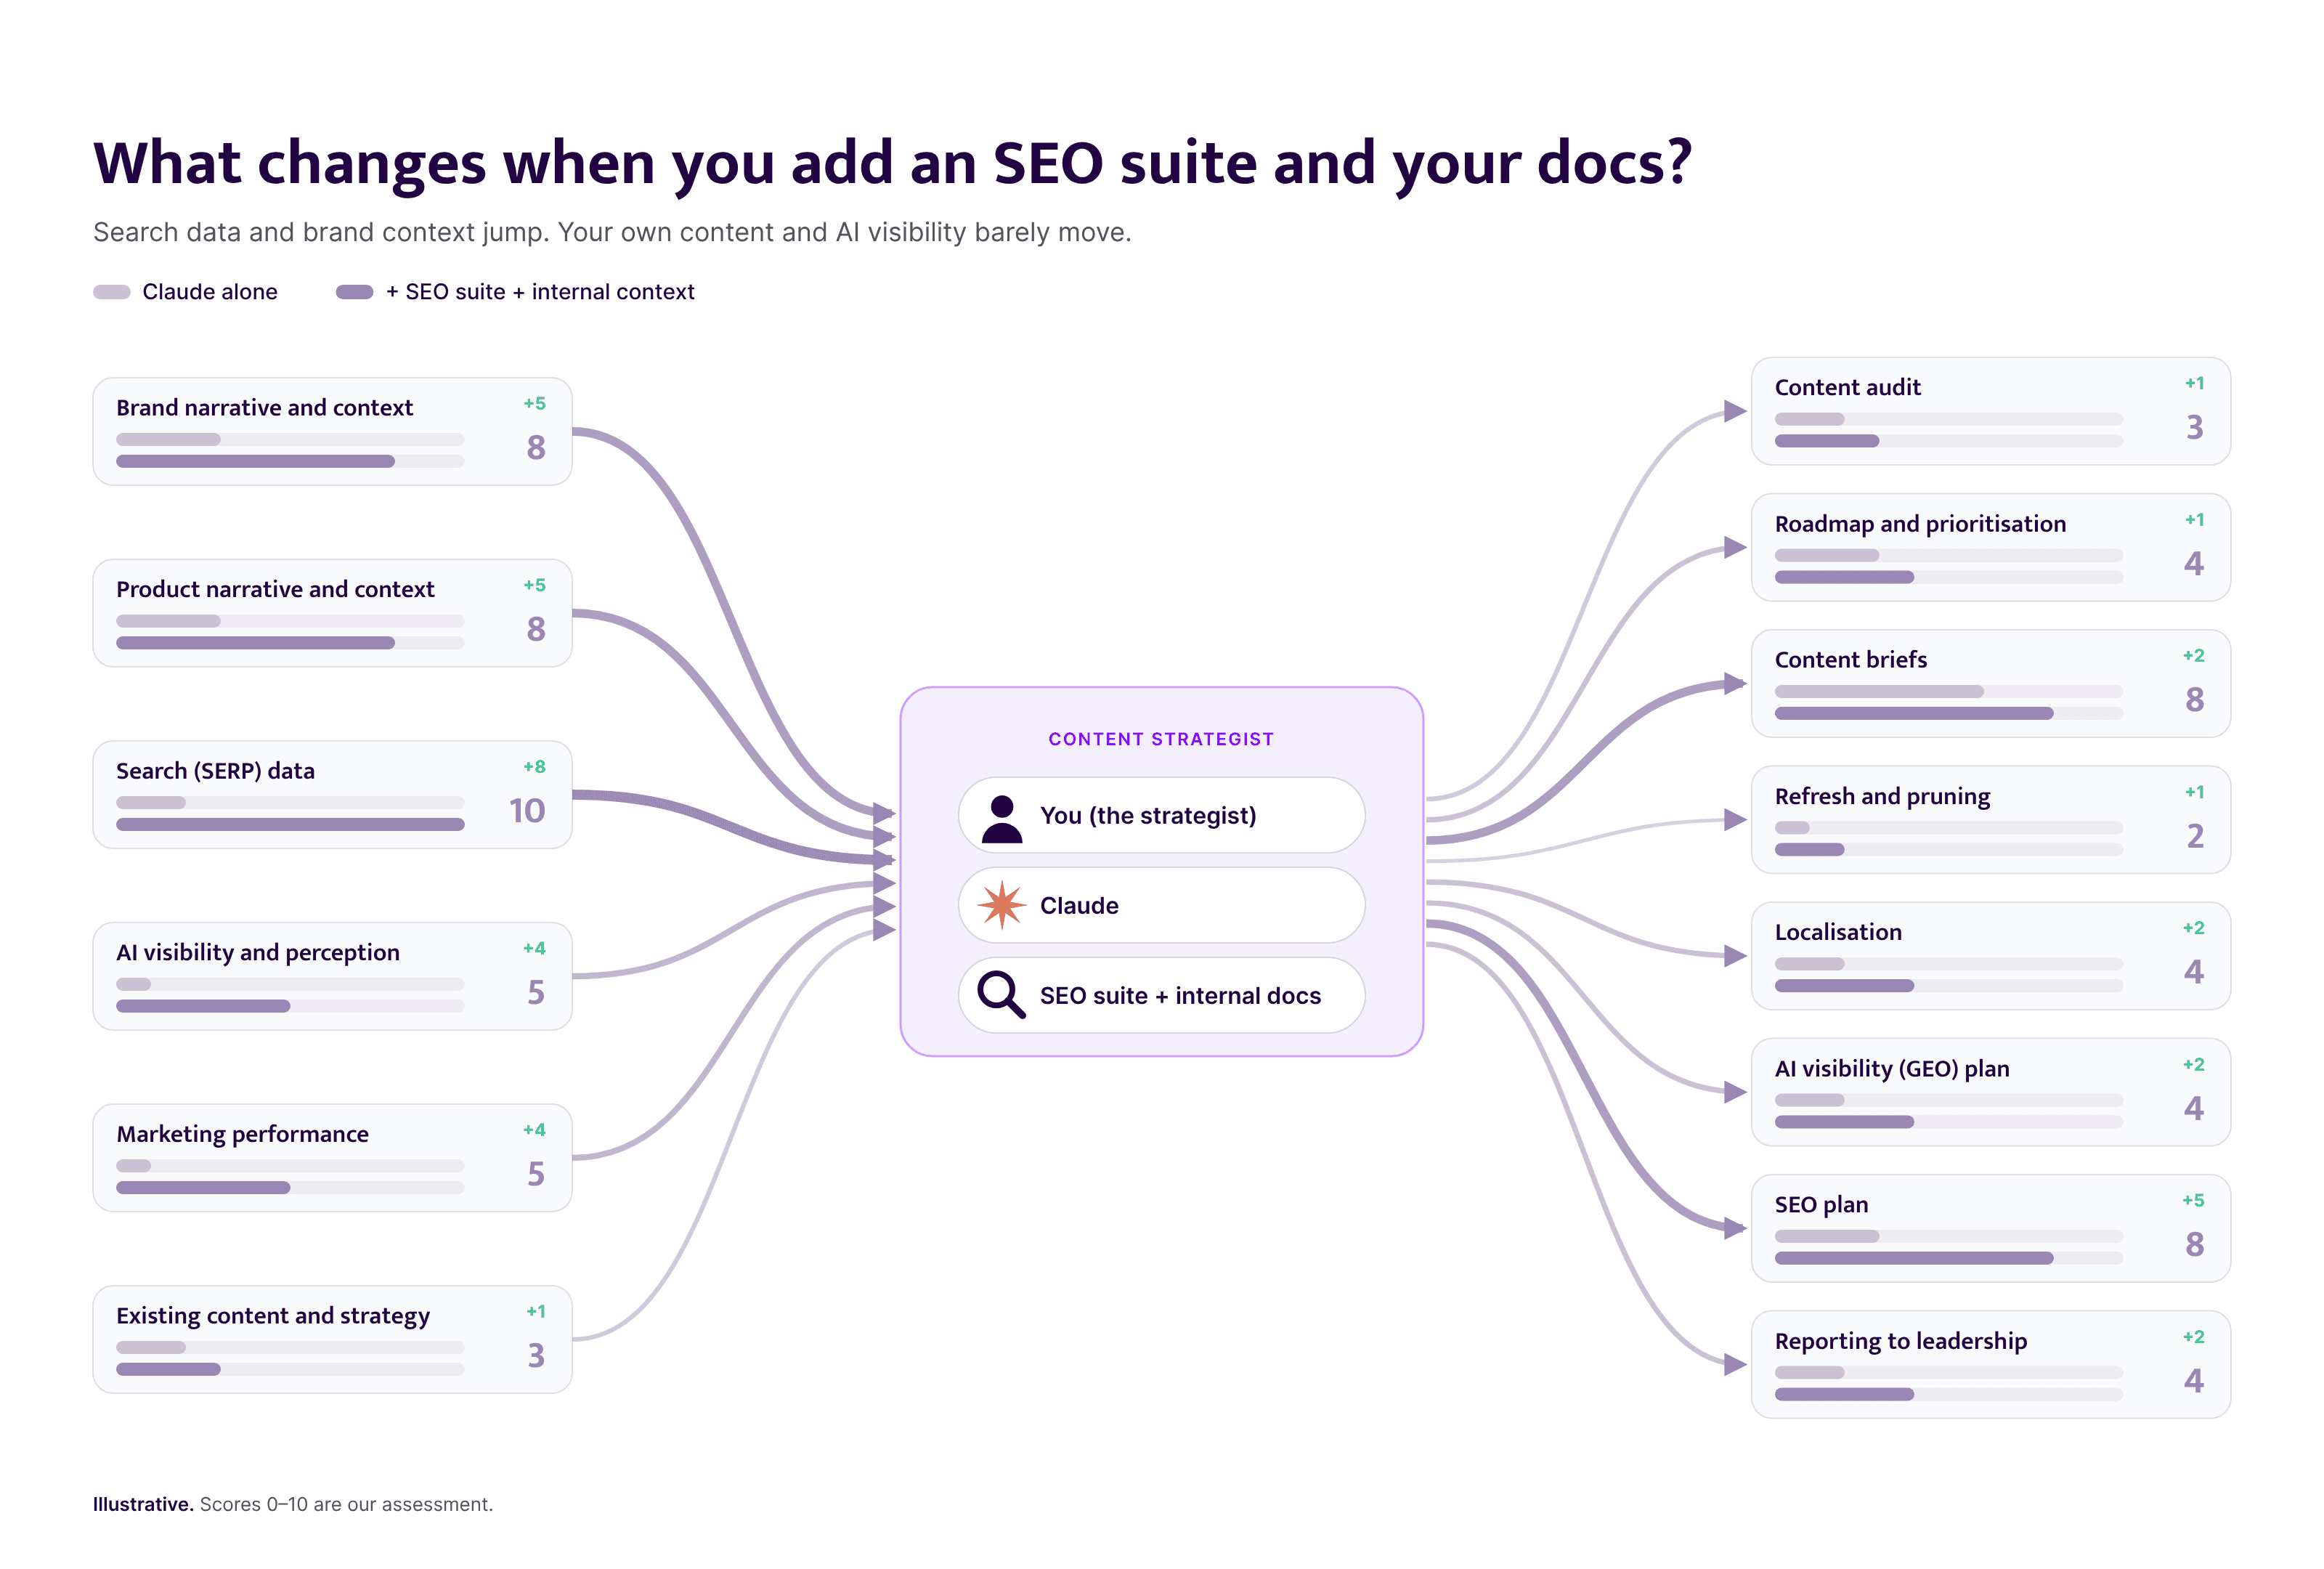
Task: Click 'Search (SERP) data' card title
Action: pyautogui.click(x=215, y=771)
